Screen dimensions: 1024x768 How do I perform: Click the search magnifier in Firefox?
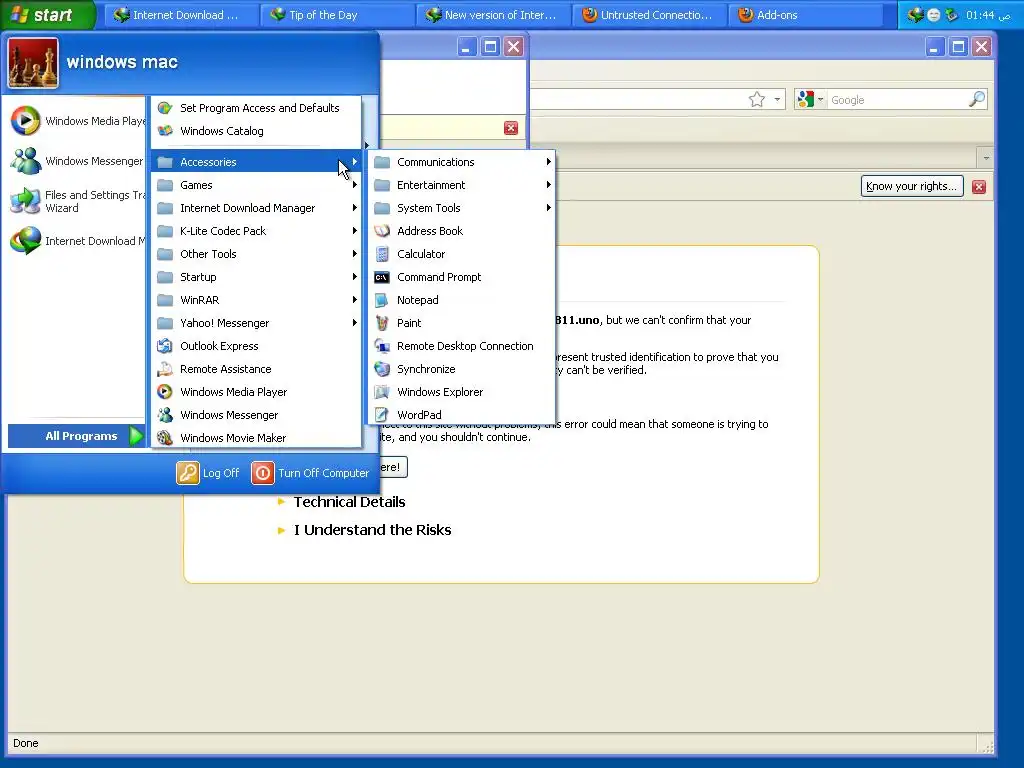coord(977,99)
